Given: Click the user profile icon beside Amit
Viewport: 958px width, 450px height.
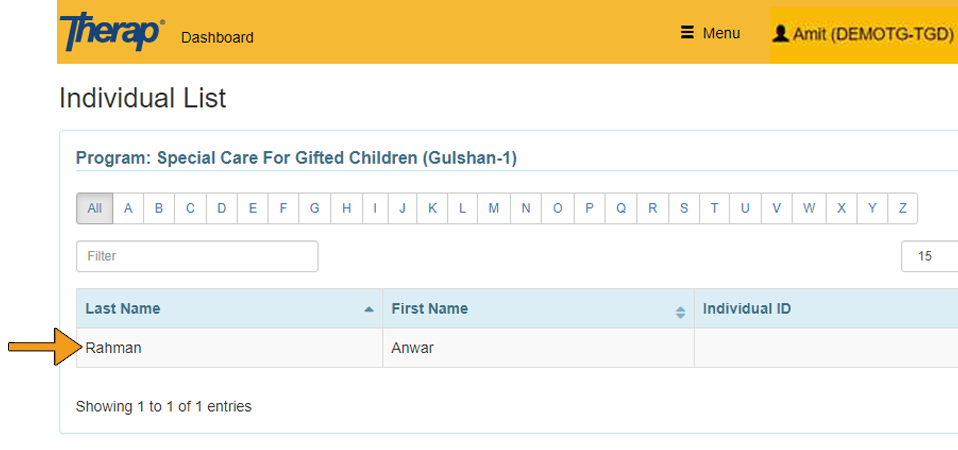Looking at the screenshot, I should click(x=780, y=33).
